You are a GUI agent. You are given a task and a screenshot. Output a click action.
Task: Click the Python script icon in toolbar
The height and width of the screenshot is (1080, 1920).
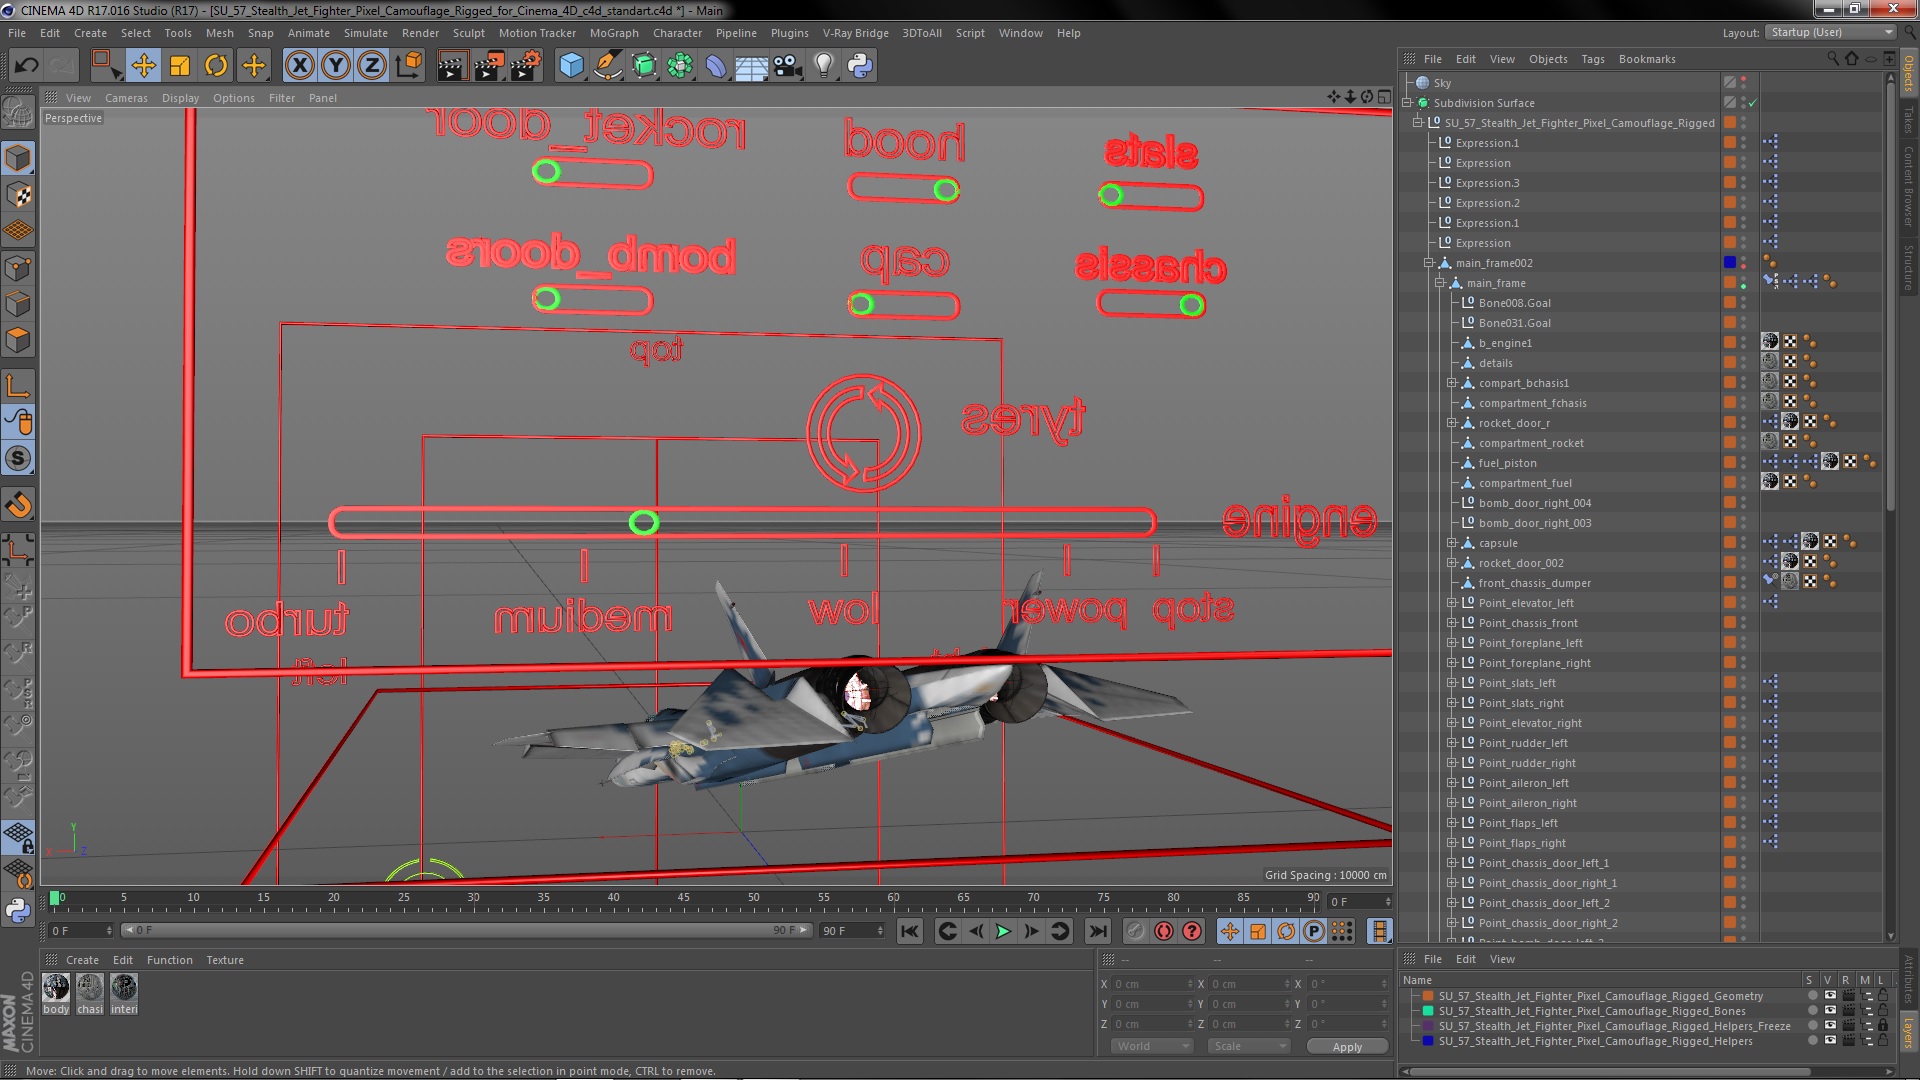pyautogui.click(x=860, y=66)
